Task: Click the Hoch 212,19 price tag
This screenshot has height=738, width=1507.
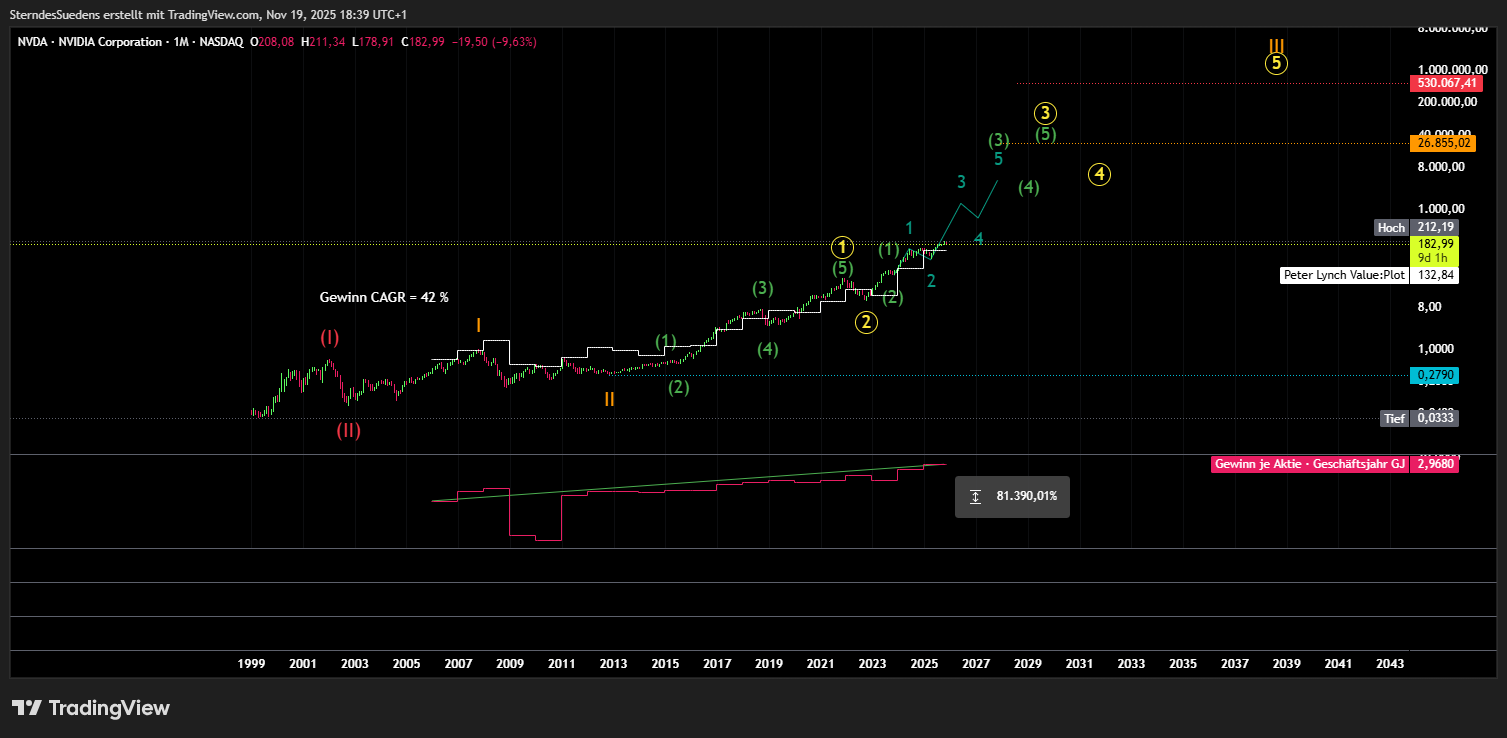Action: 1417,227
